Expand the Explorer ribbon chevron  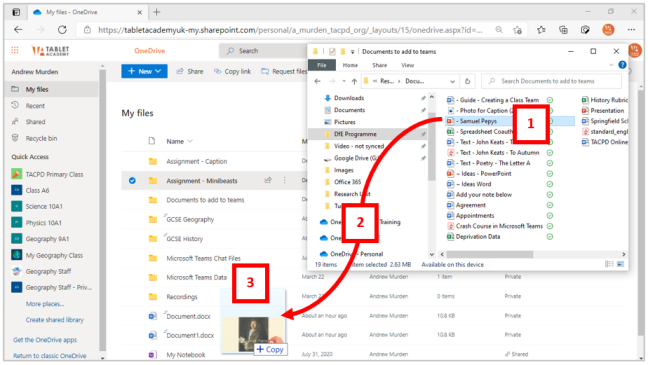611,65
